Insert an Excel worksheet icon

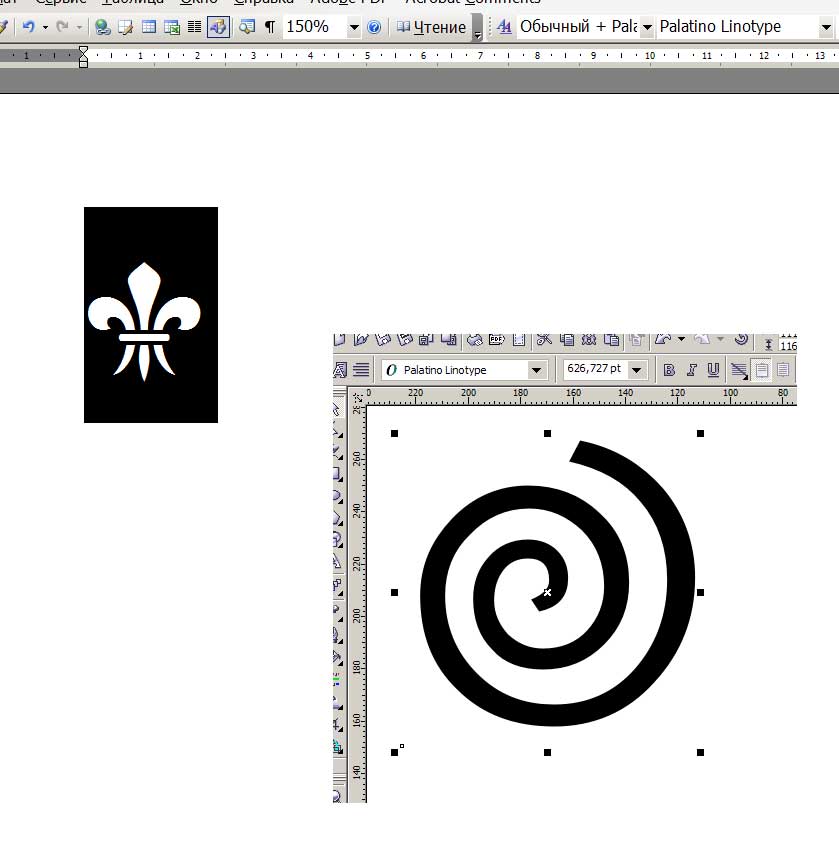click(x=172, y=27)
